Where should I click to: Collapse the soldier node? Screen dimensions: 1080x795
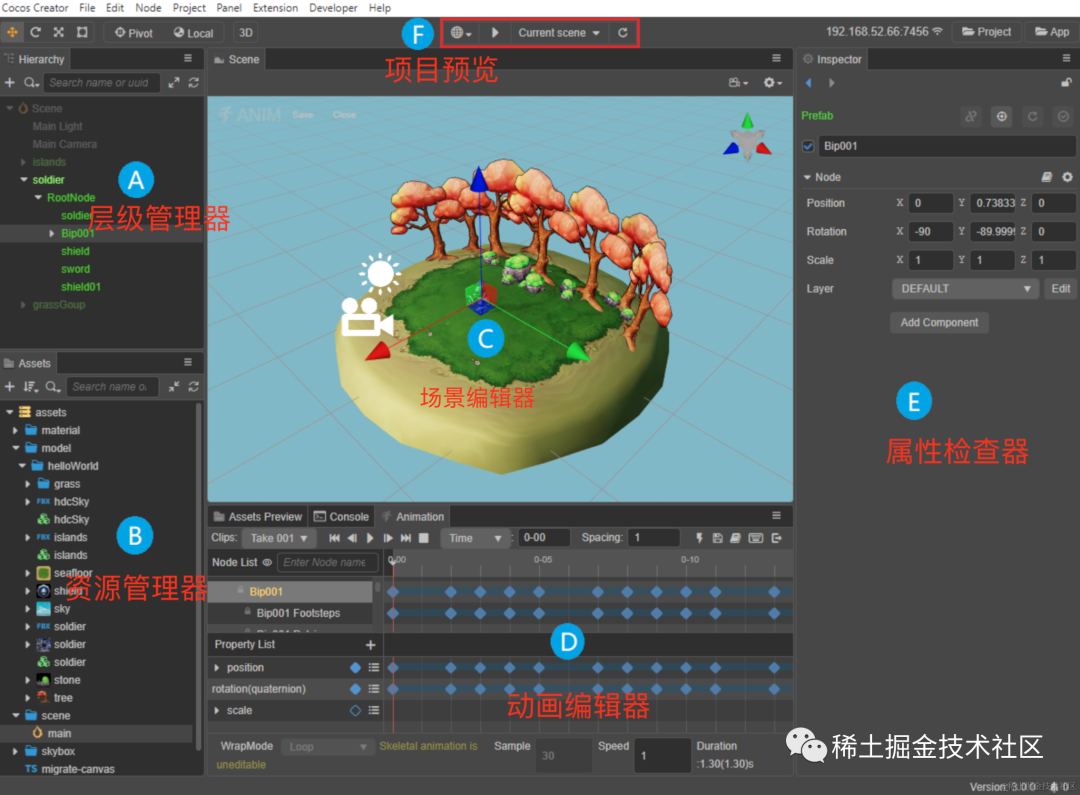[x=24, y=180]
